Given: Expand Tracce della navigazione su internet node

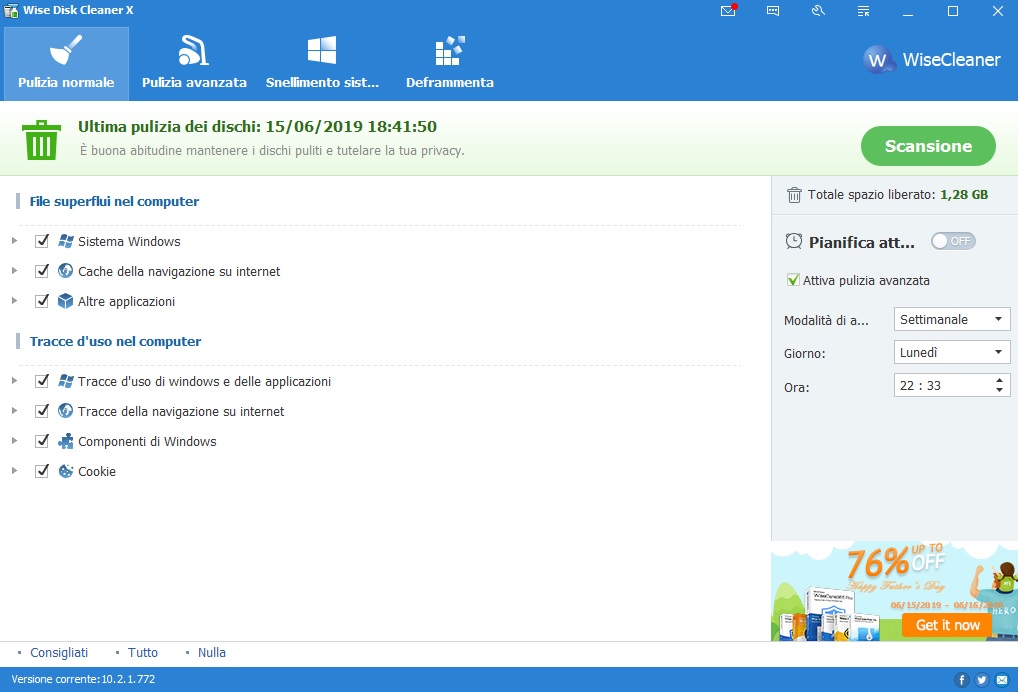Looking at the screenshot, I should coord(14,411).
